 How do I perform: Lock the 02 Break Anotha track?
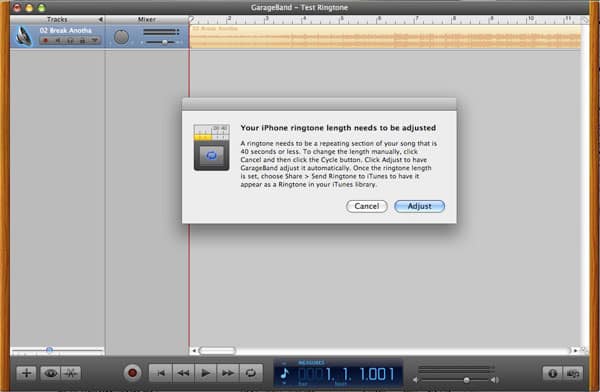tap(82, 40)
